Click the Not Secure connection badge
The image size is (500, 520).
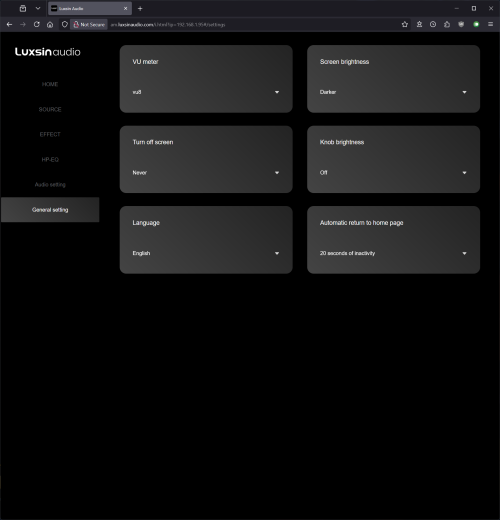[x=89, y=24]
